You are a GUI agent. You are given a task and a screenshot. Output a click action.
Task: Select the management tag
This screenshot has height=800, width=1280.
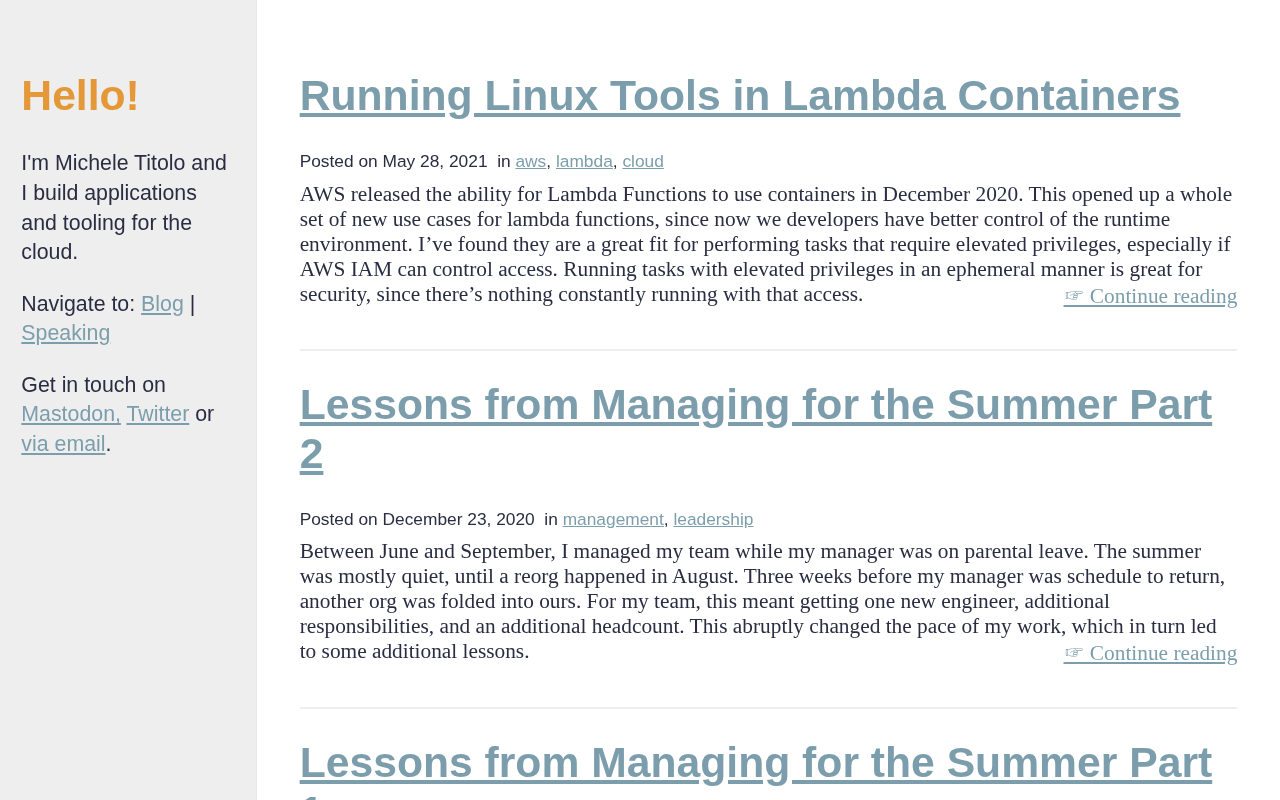click(613, 519)
